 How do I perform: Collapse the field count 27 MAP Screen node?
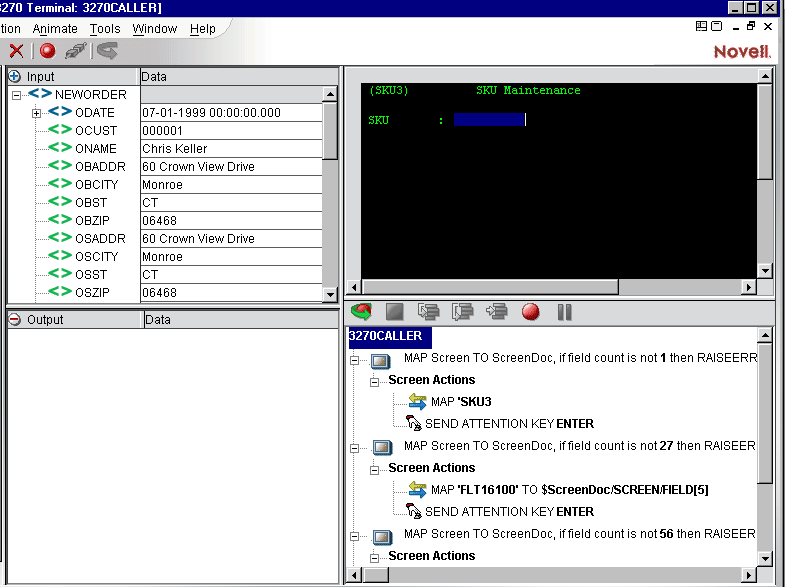tap(354, 448)
